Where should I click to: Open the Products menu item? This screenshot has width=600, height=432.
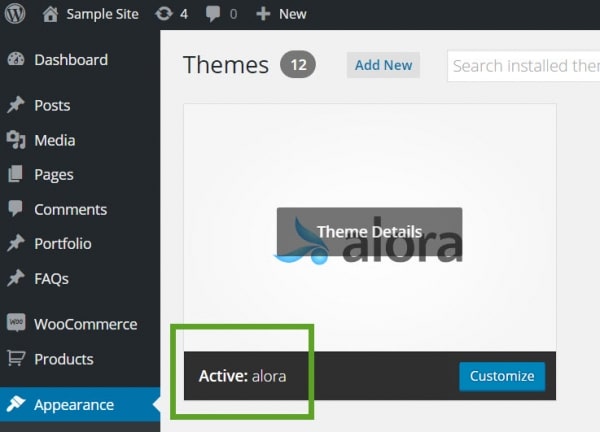(x=64, y=359)
